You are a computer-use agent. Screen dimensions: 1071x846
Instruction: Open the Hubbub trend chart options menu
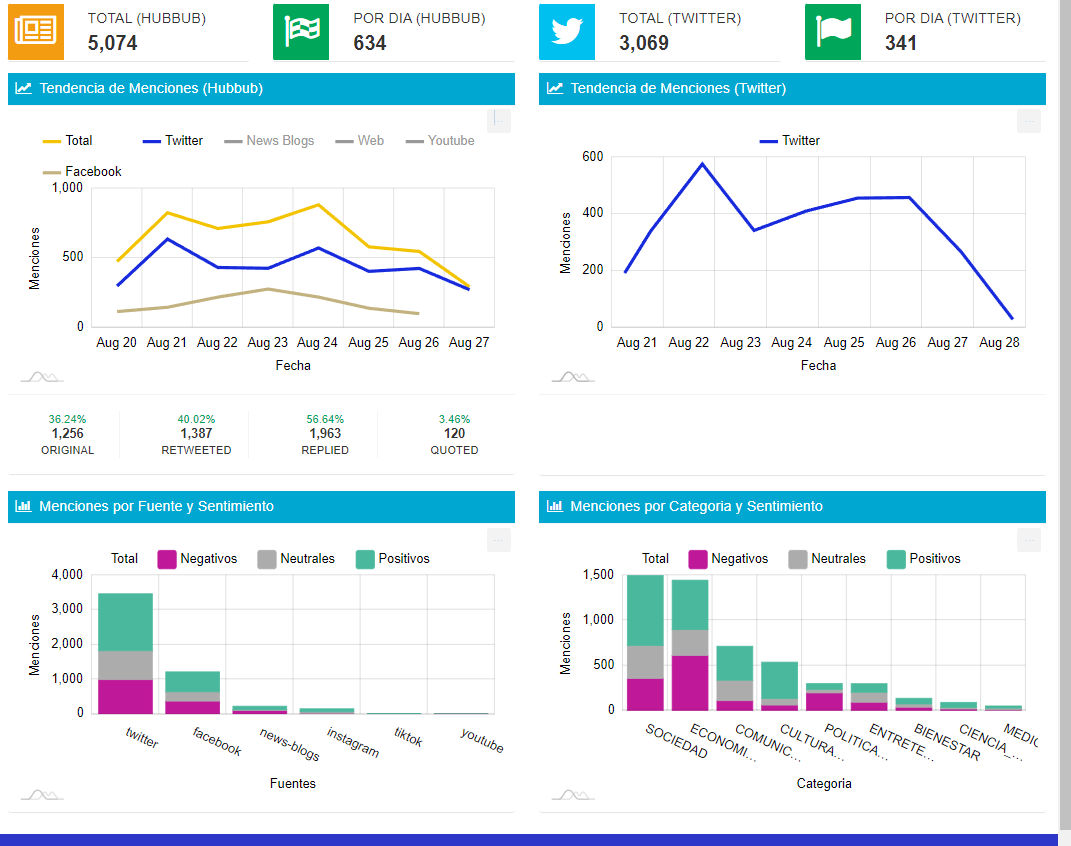499,121
